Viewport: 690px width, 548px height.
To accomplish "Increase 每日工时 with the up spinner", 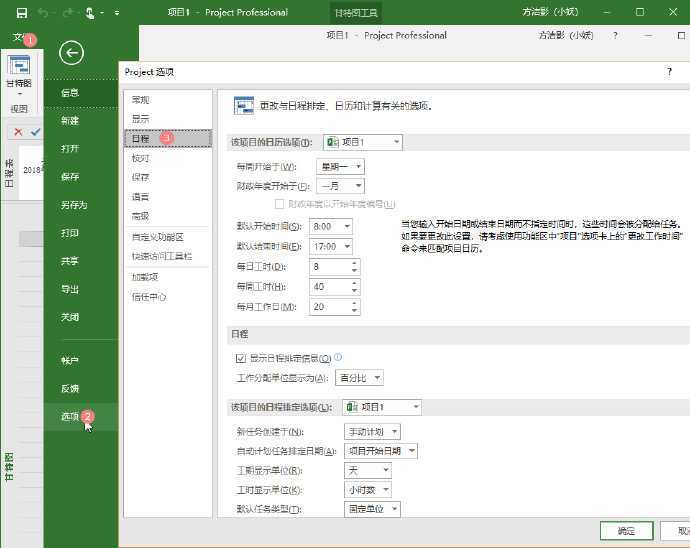I will pos(354,263).
